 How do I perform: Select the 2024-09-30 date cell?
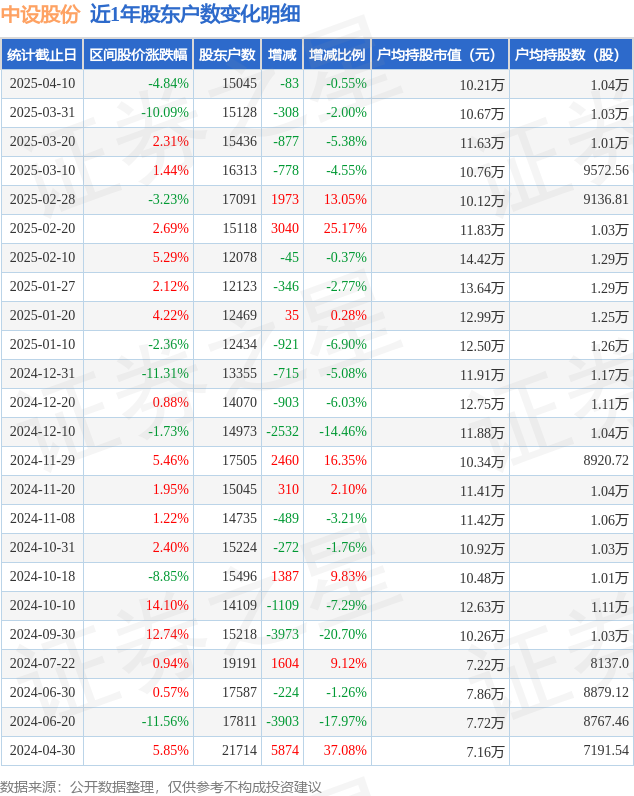click(x=42, y=635)
